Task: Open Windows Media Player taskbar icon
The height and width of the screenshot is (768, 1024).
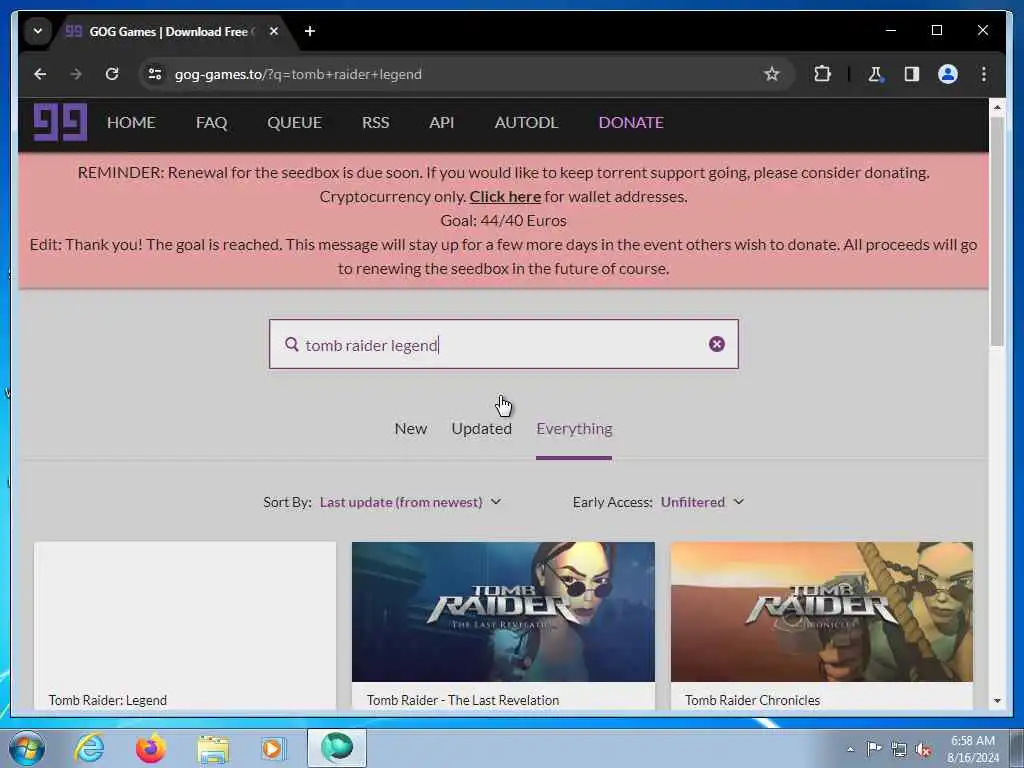Action: (x=273, y=748)
